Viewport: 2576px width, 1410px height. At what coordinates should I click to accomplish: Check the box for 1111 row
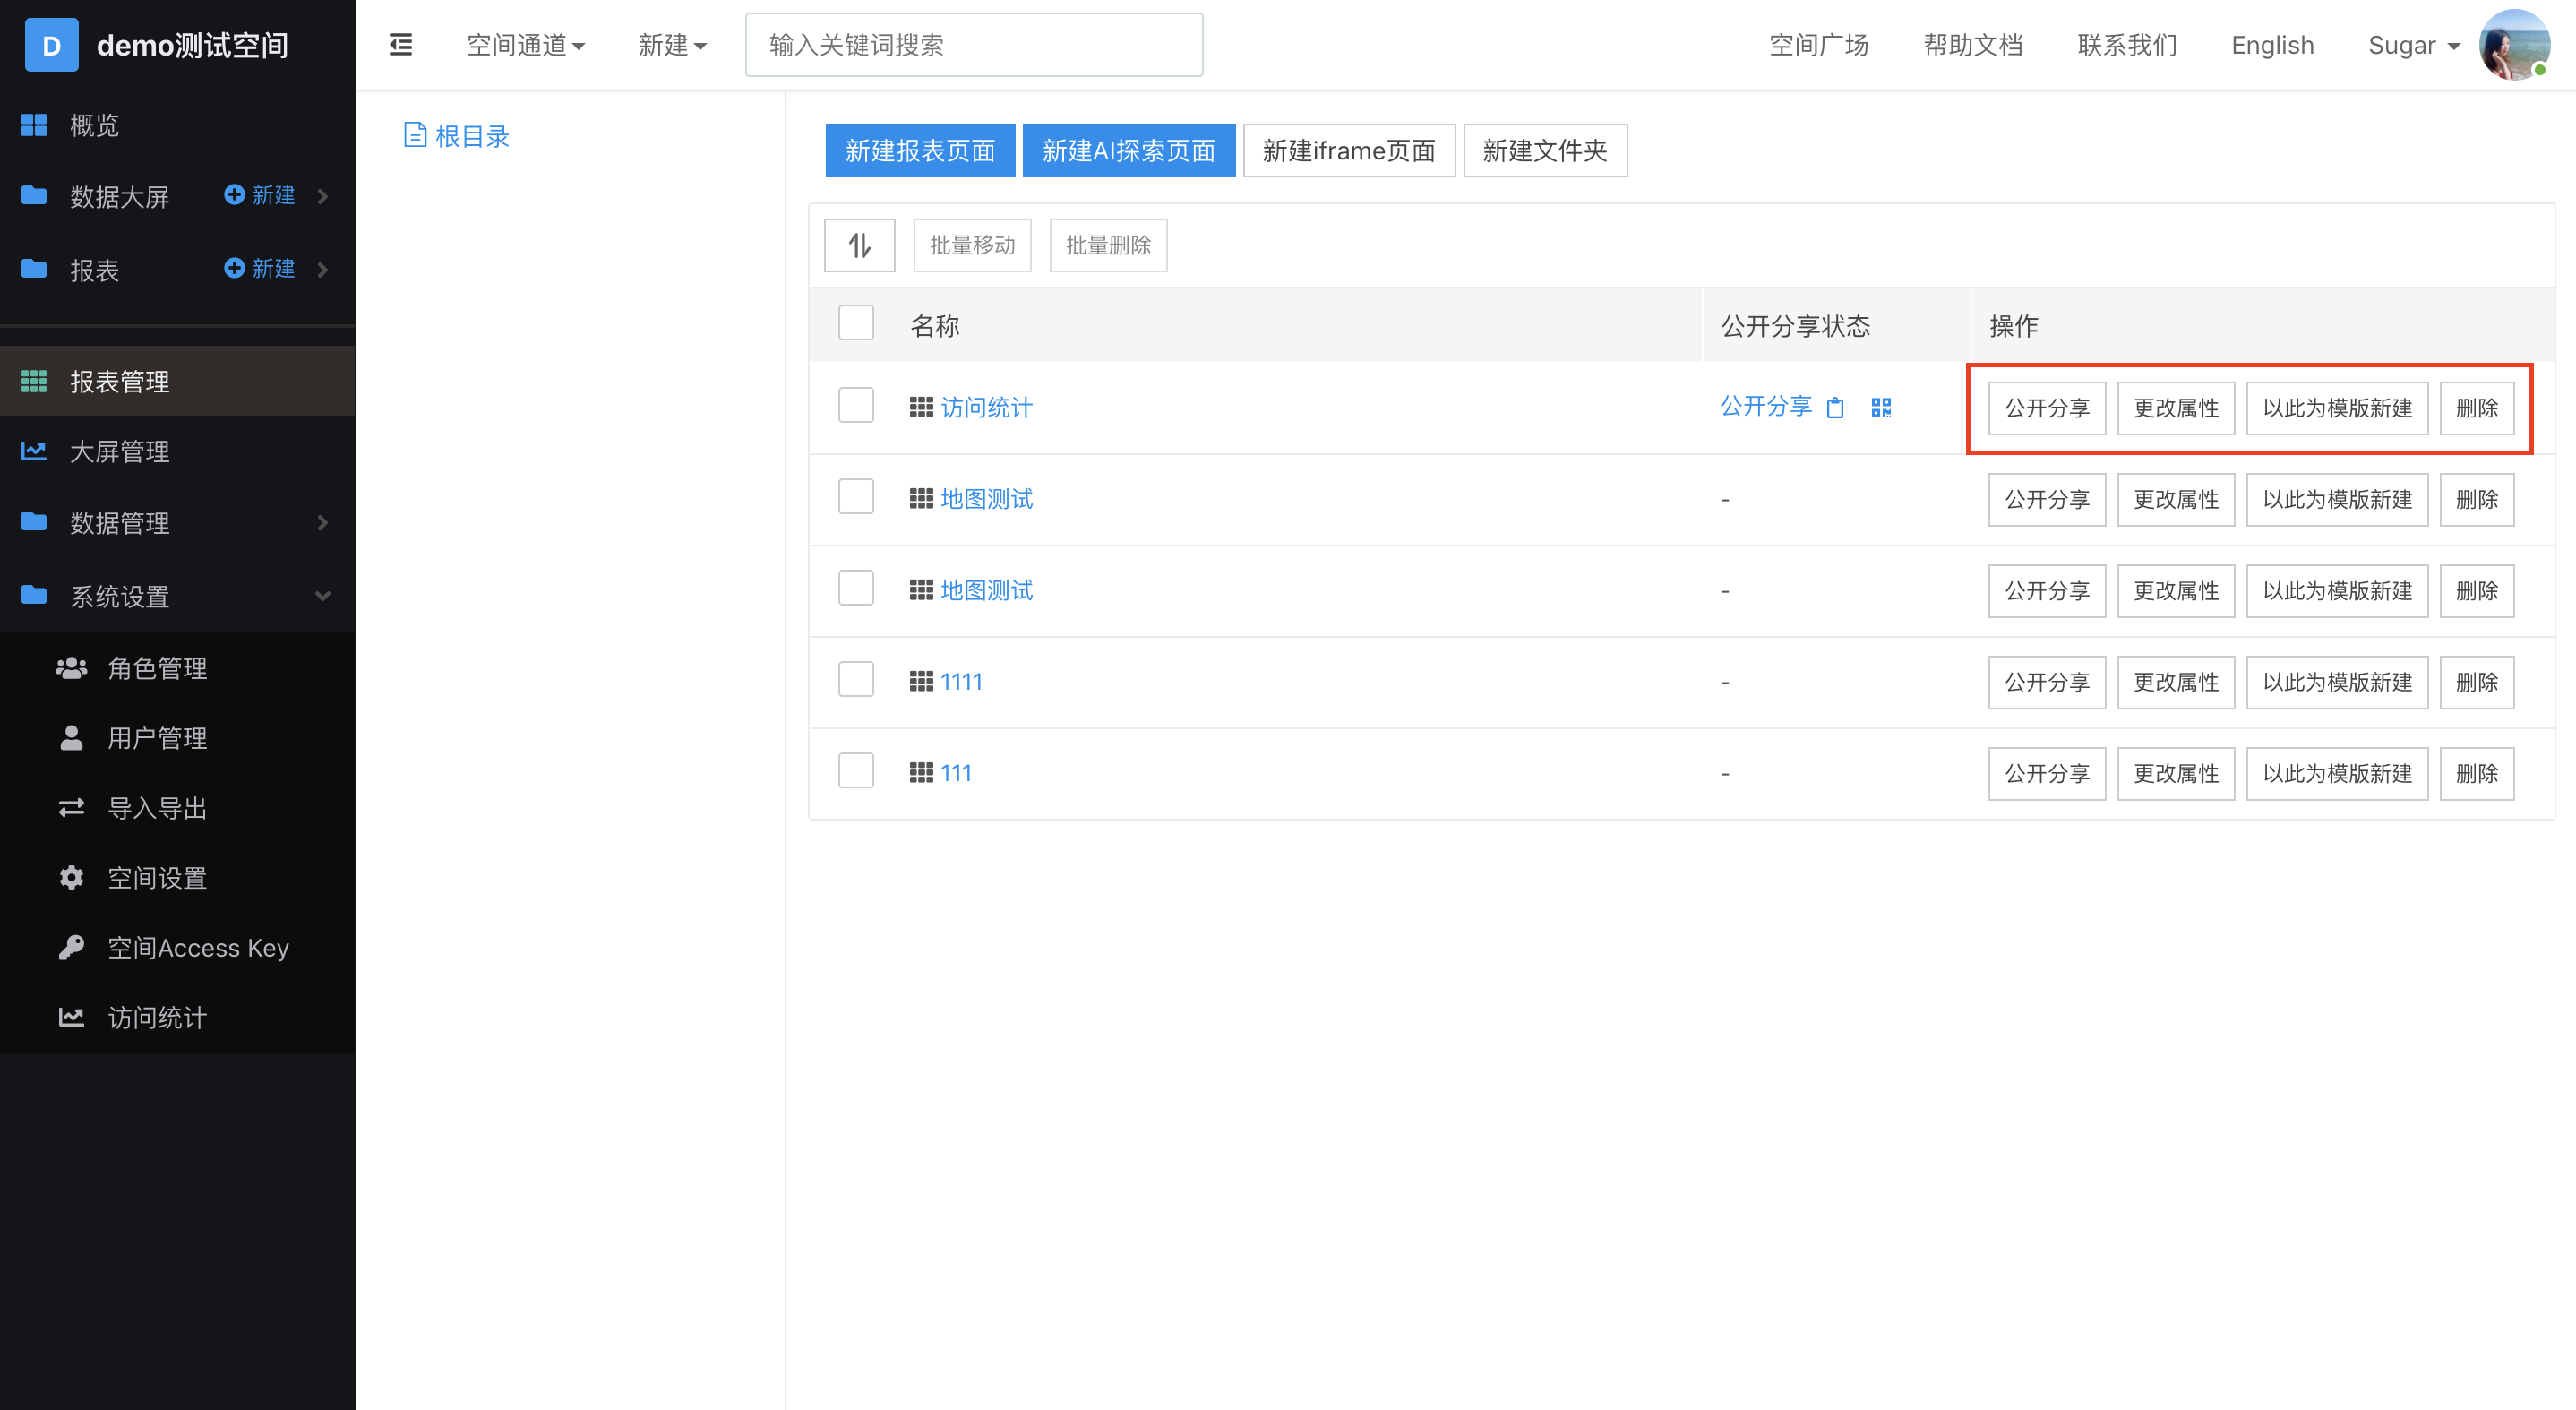[x=856, y=679]
